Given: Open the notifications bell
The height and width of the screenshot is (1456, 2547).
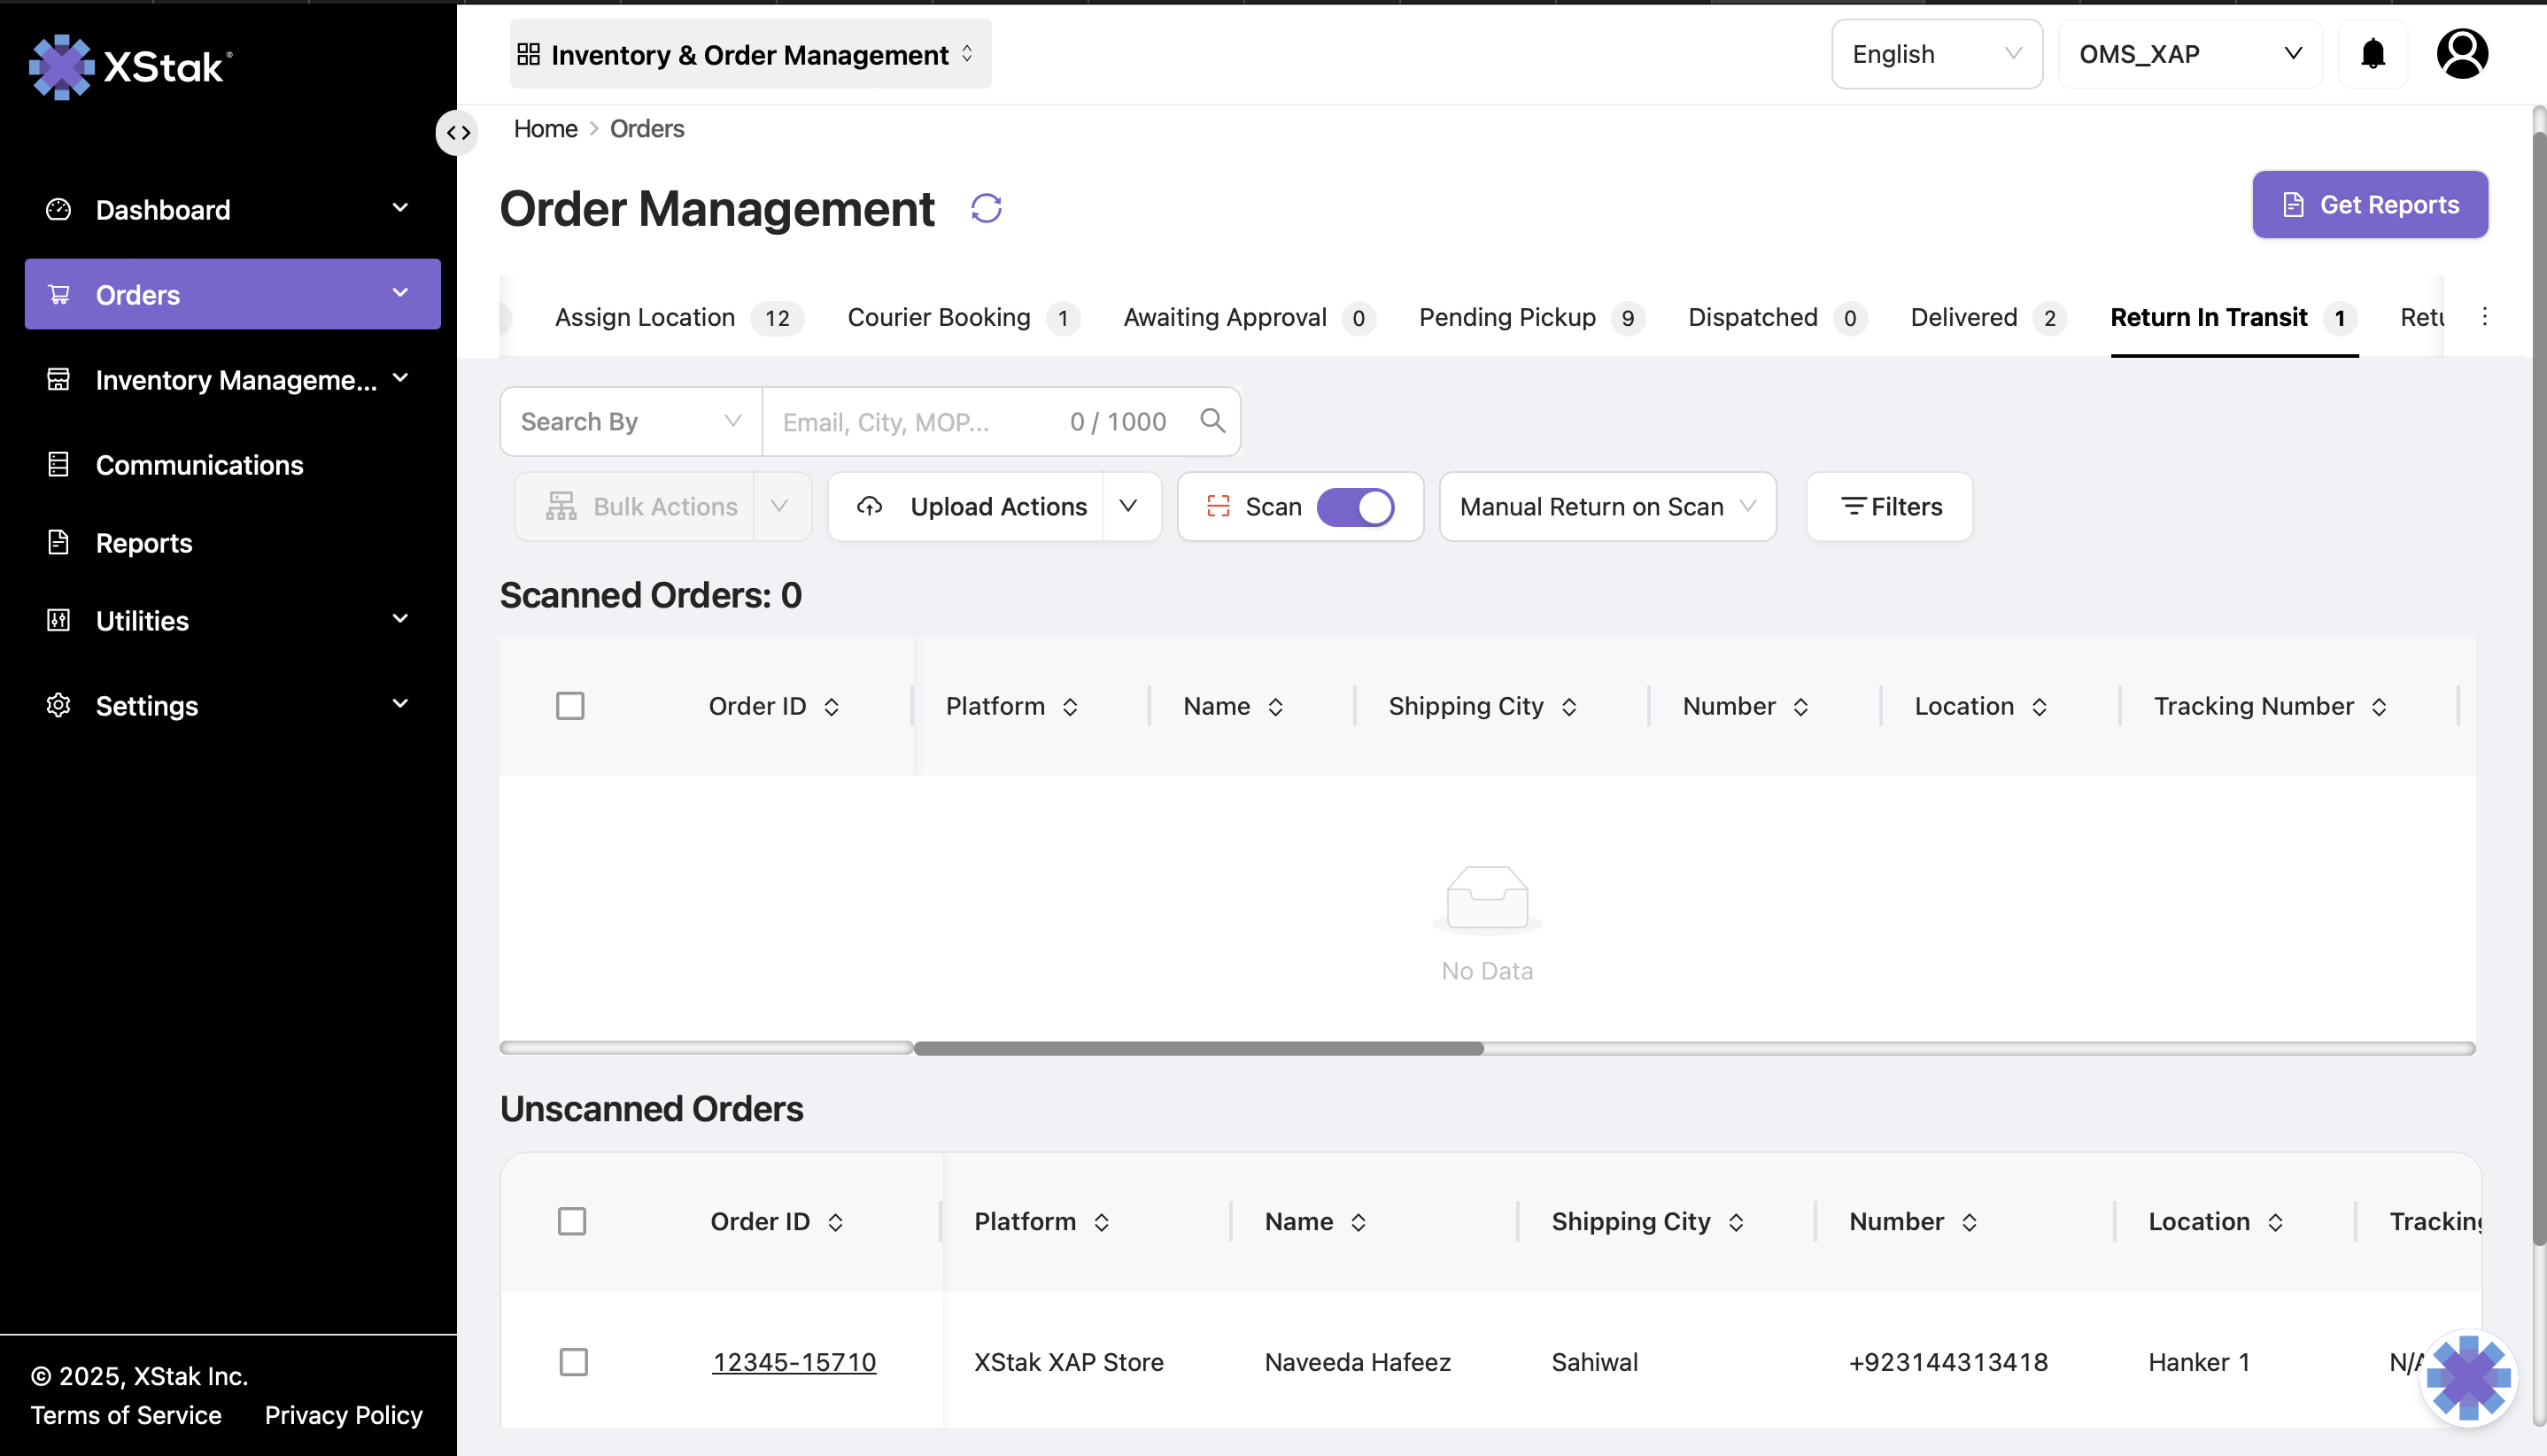Looking at the screenshot, I should [2373, 54].
